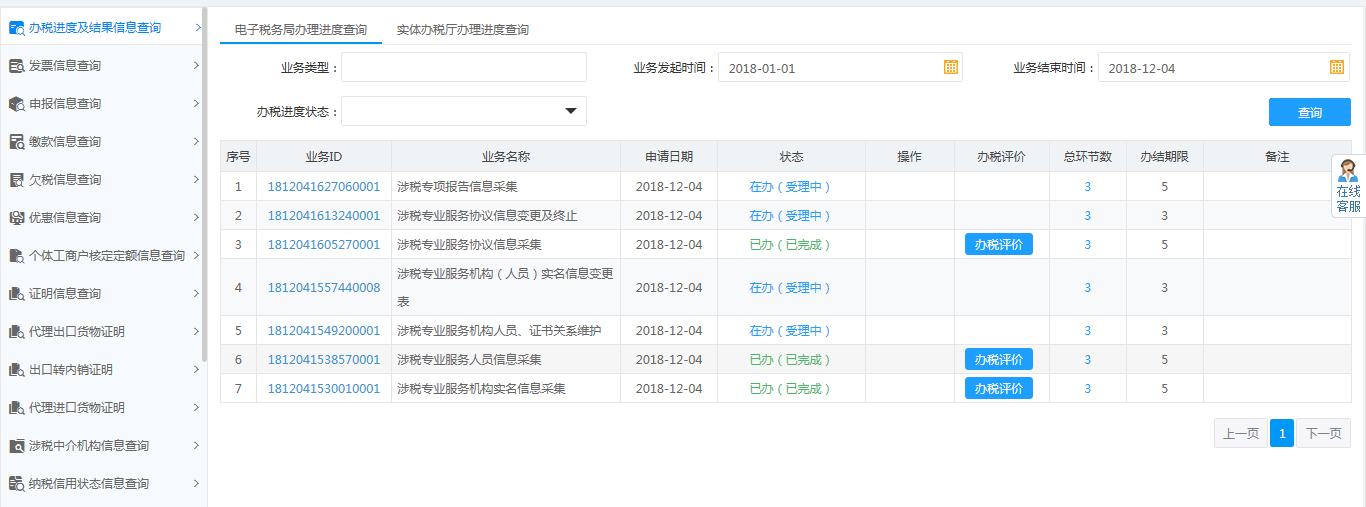Click the 申报信息查询 sidebar icon
Viewport: 1366px width, 507px height.
pos(17,104)
